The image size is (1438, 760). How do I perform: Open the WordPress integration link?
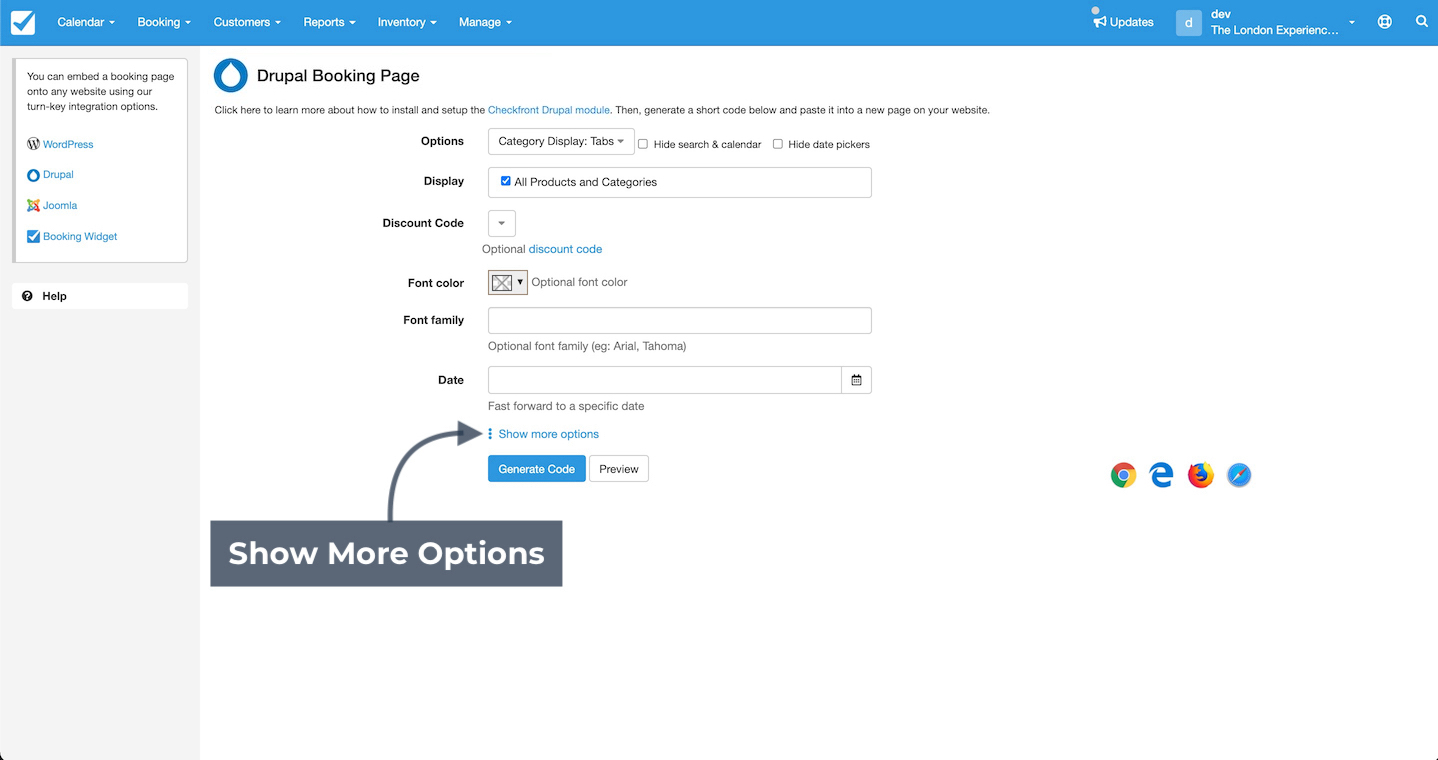click(68, 144)
